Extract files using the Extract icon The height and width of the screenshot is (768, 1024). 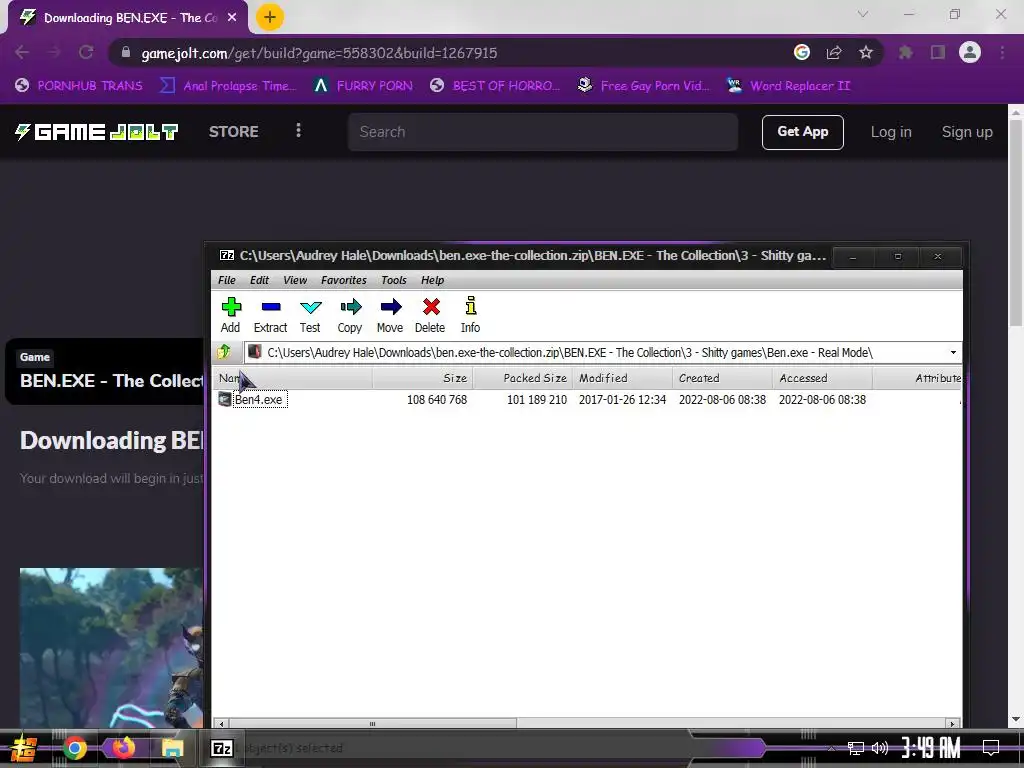pos(270,315)
